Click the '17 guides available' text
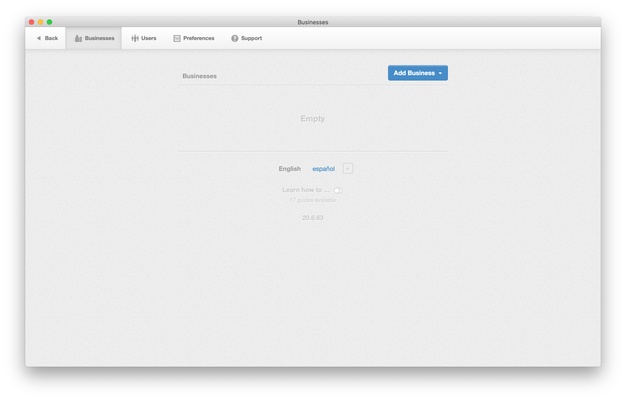This screenshot has width=626, height=400. [x=313, y=200]
